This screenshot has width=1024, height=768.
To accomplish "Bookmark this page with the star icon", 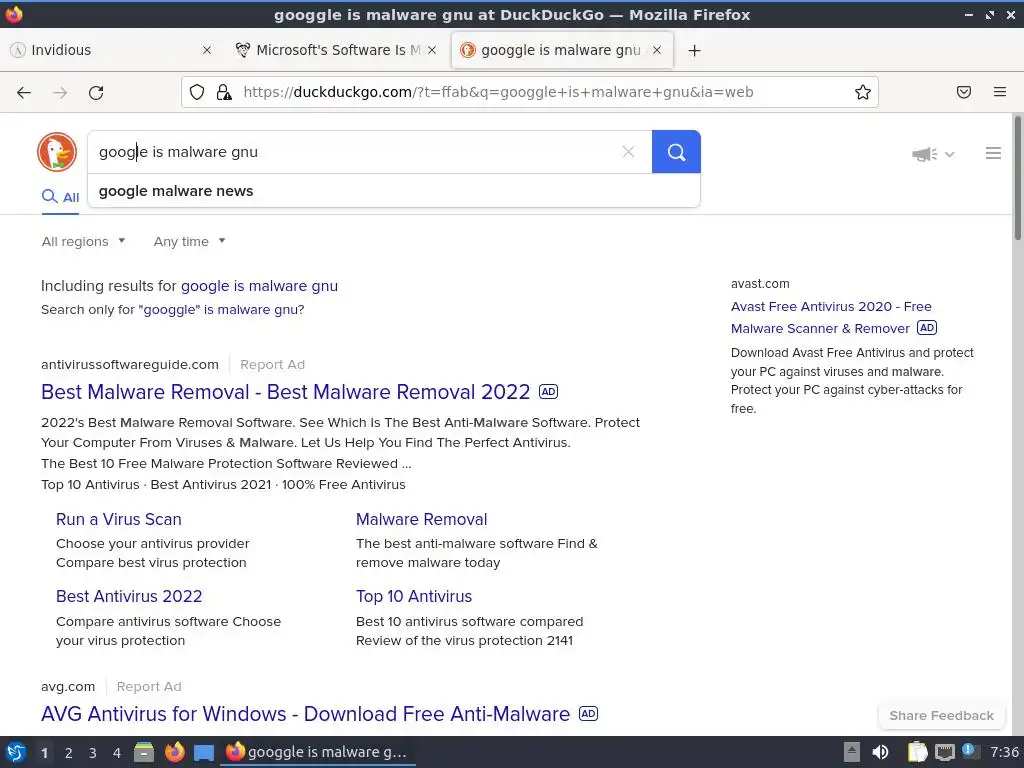I will click(863, 92).
